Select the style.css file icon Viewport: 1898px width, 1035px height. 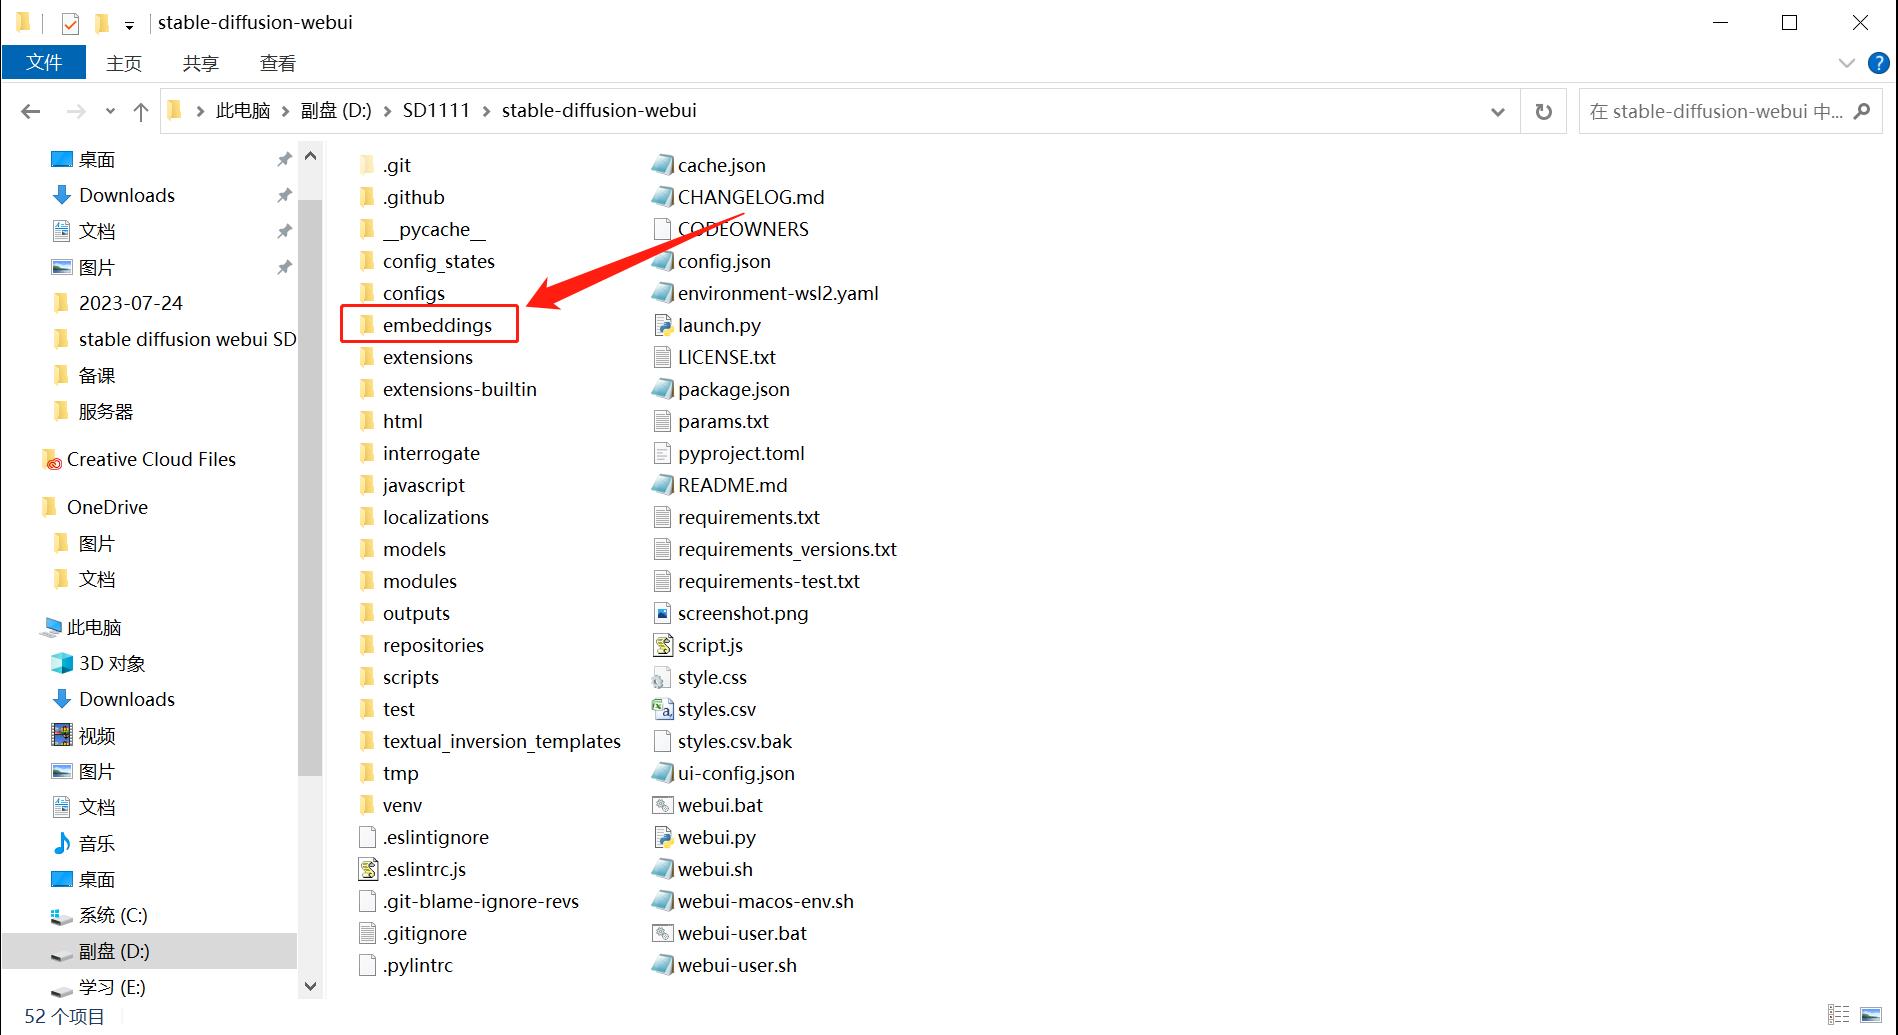point(662,677)
